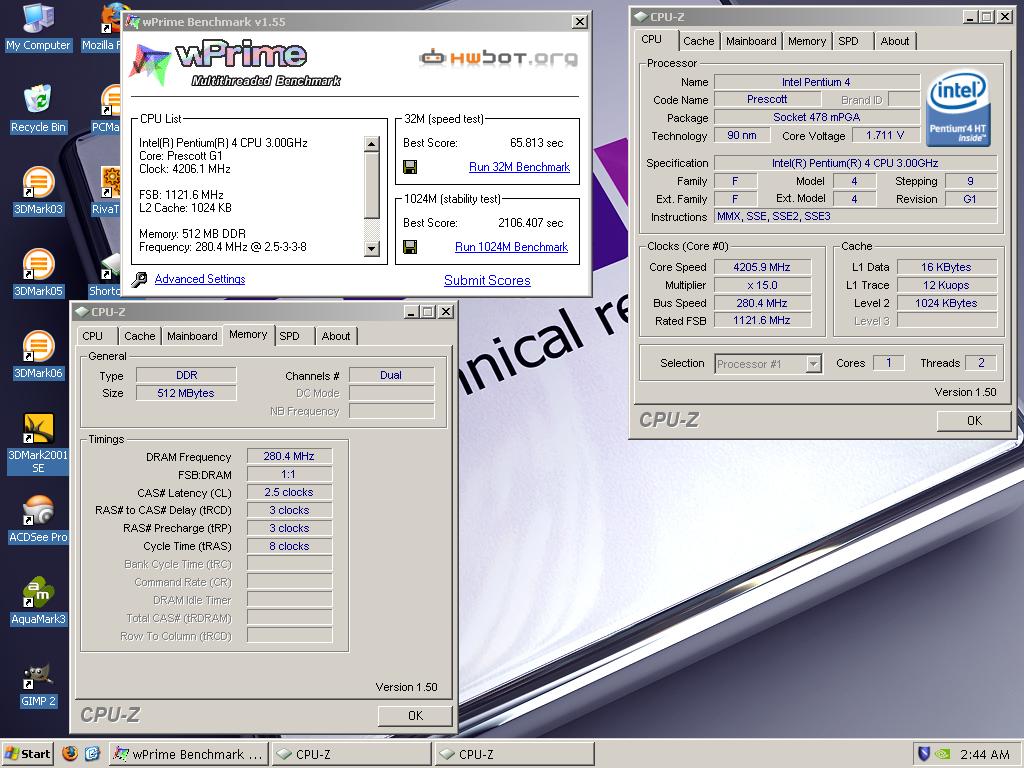Click the CPU List scrollbar down arrow
Image resolution: width=1024 pixels, height=768 pixels.
click(372, 248)
